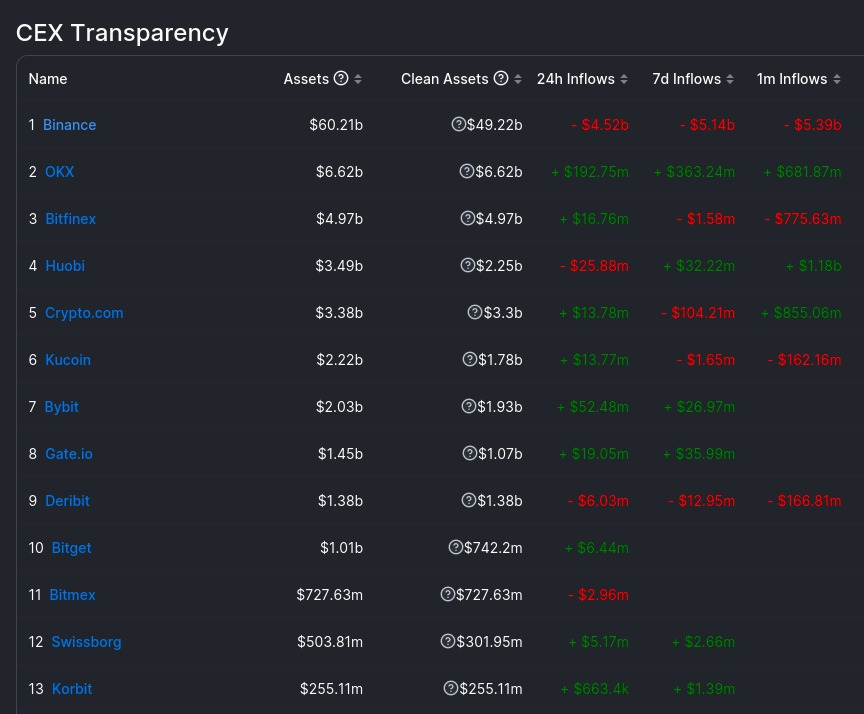Click OKX 24h inflow + $192.75m

click(590, 172)
